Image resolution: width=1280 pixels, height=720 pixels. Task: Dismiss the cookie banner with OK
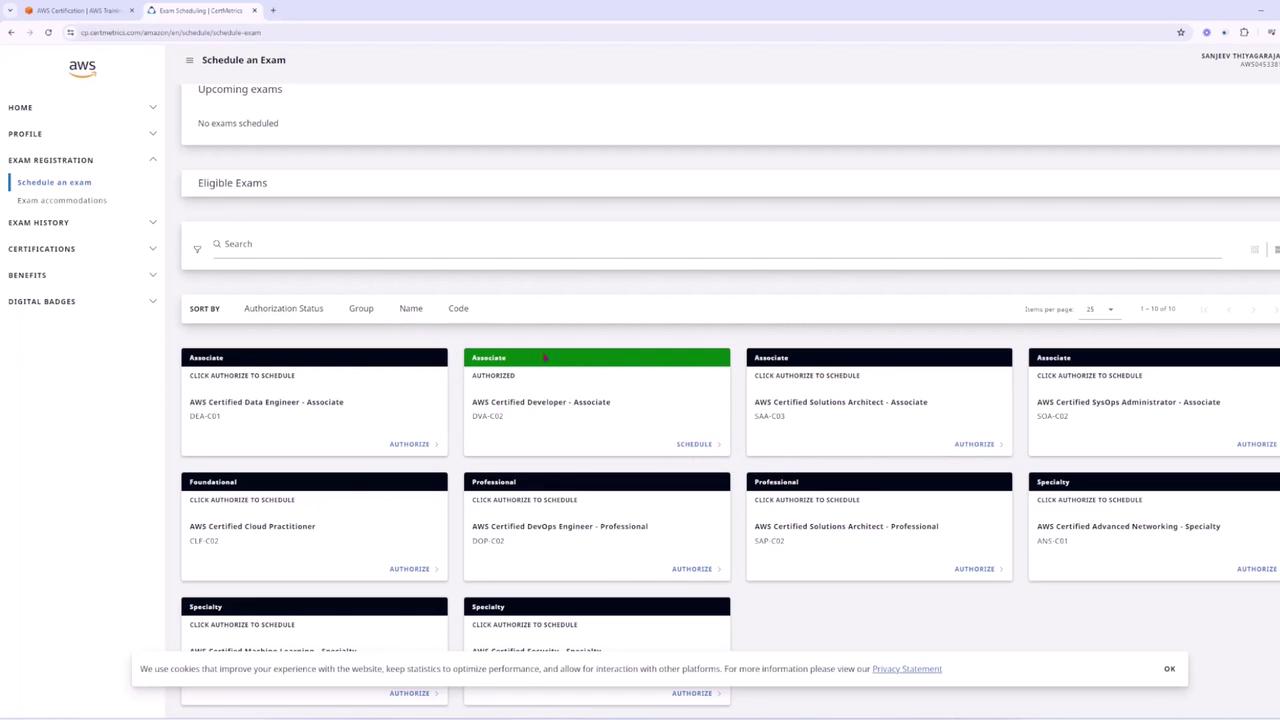[1169, 669]
